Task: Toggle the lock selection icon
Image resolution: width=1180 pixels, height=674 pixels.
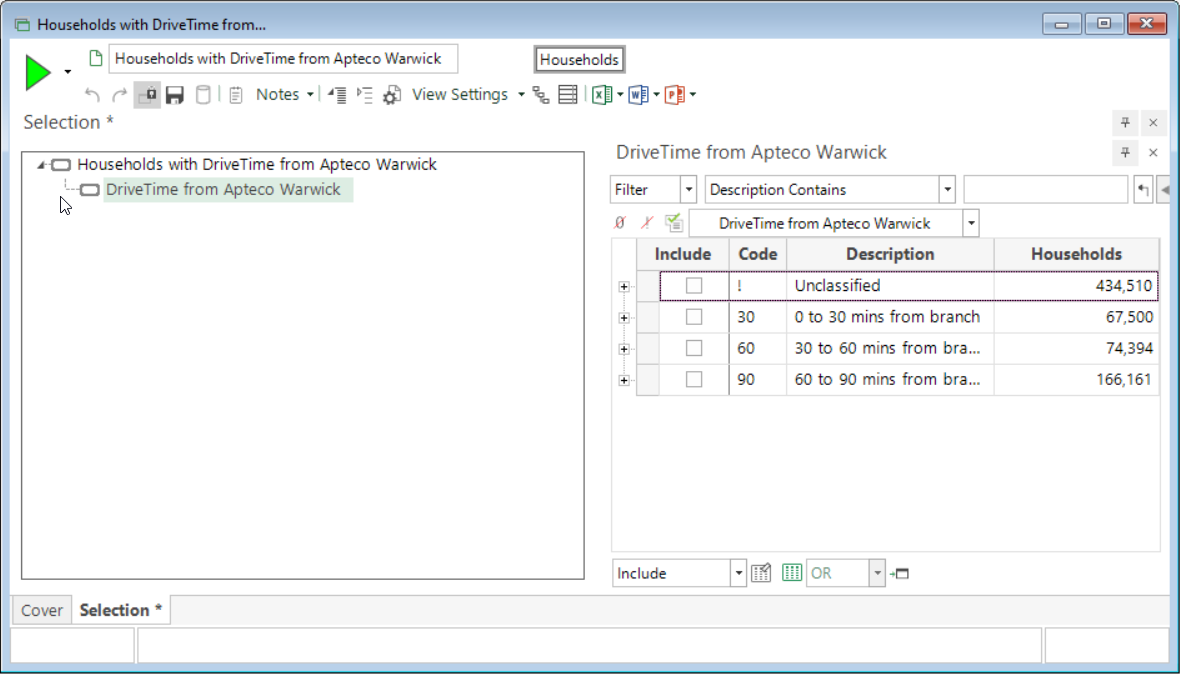Action: (148, 95)
